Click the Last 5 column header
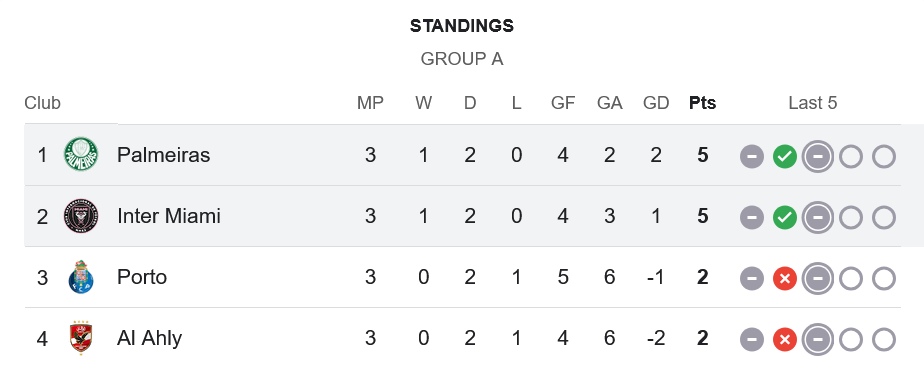924x385 pixels. point(813,103)
